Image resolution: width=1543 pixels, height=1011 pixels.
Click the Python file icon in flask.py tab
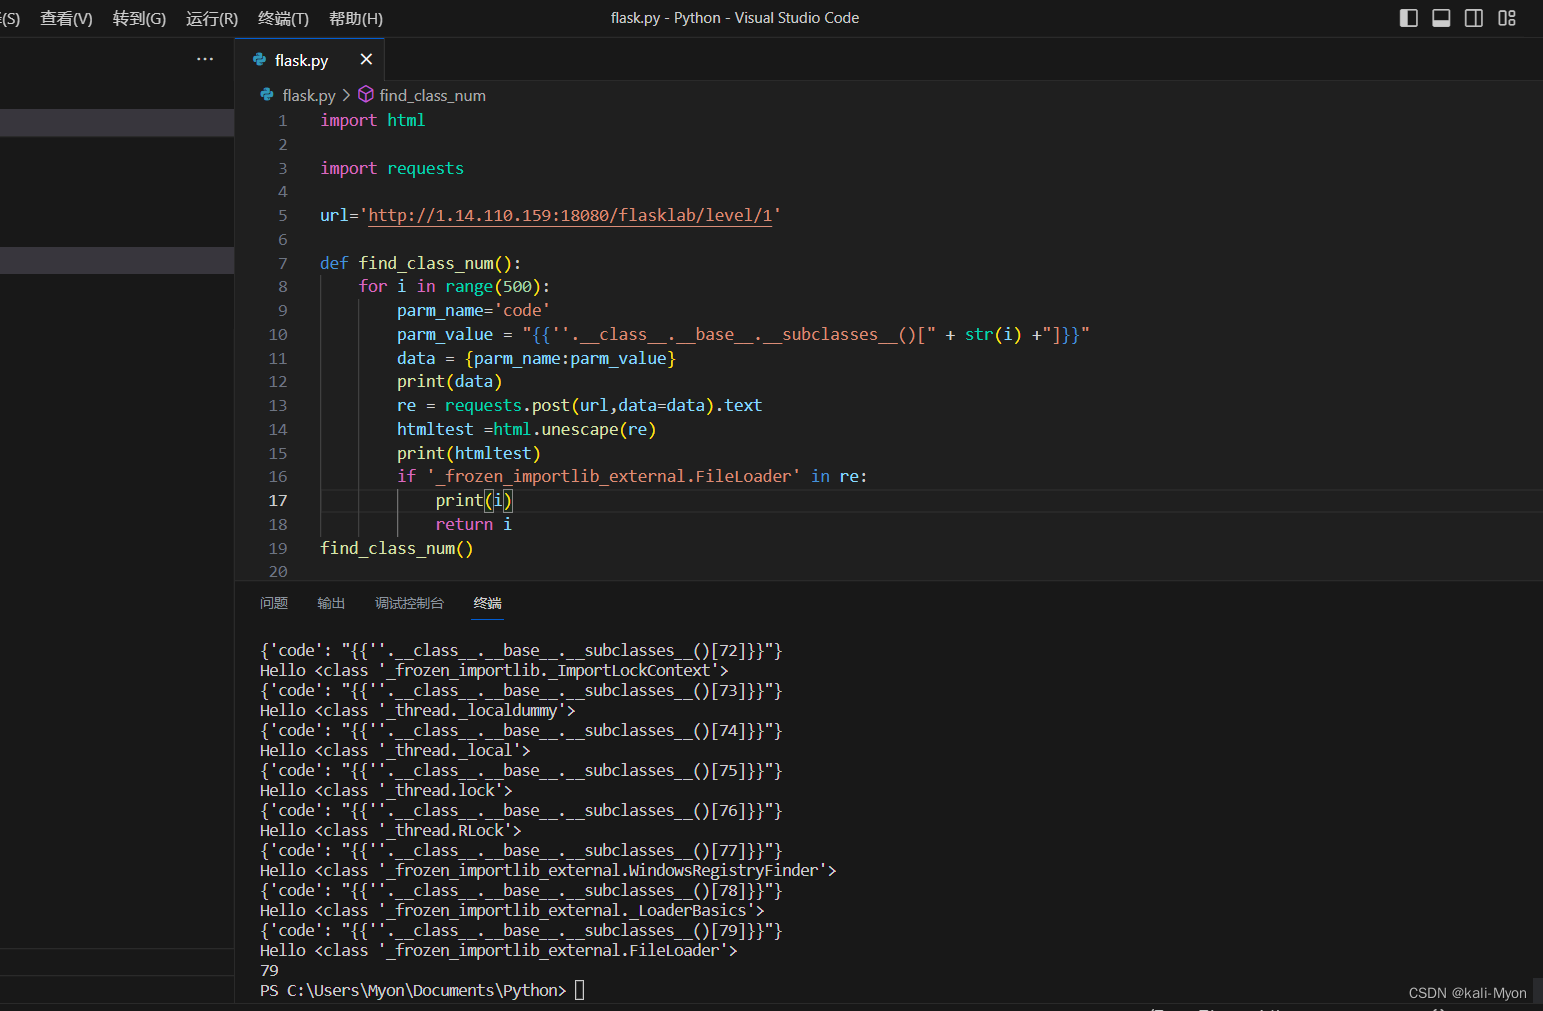tap(259, 60)
